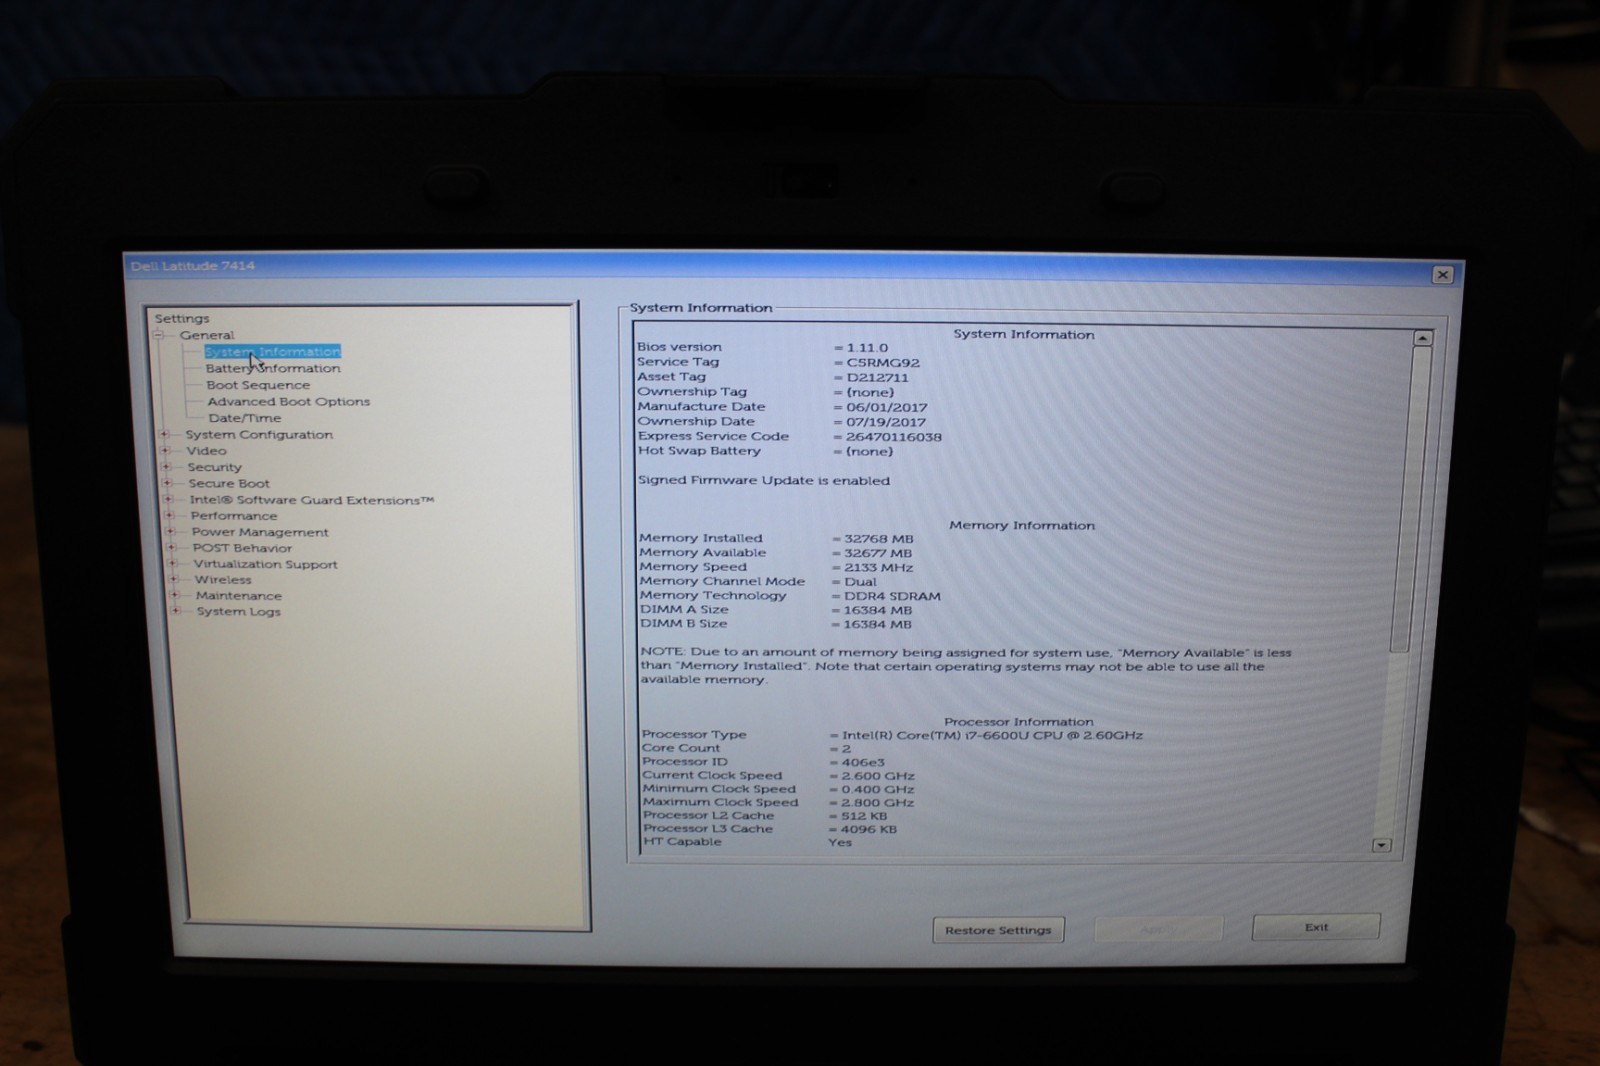Select Power Management tree item
Image resolution: width=1600 pixels, height=1066 pixels.
tap(260, 532)
